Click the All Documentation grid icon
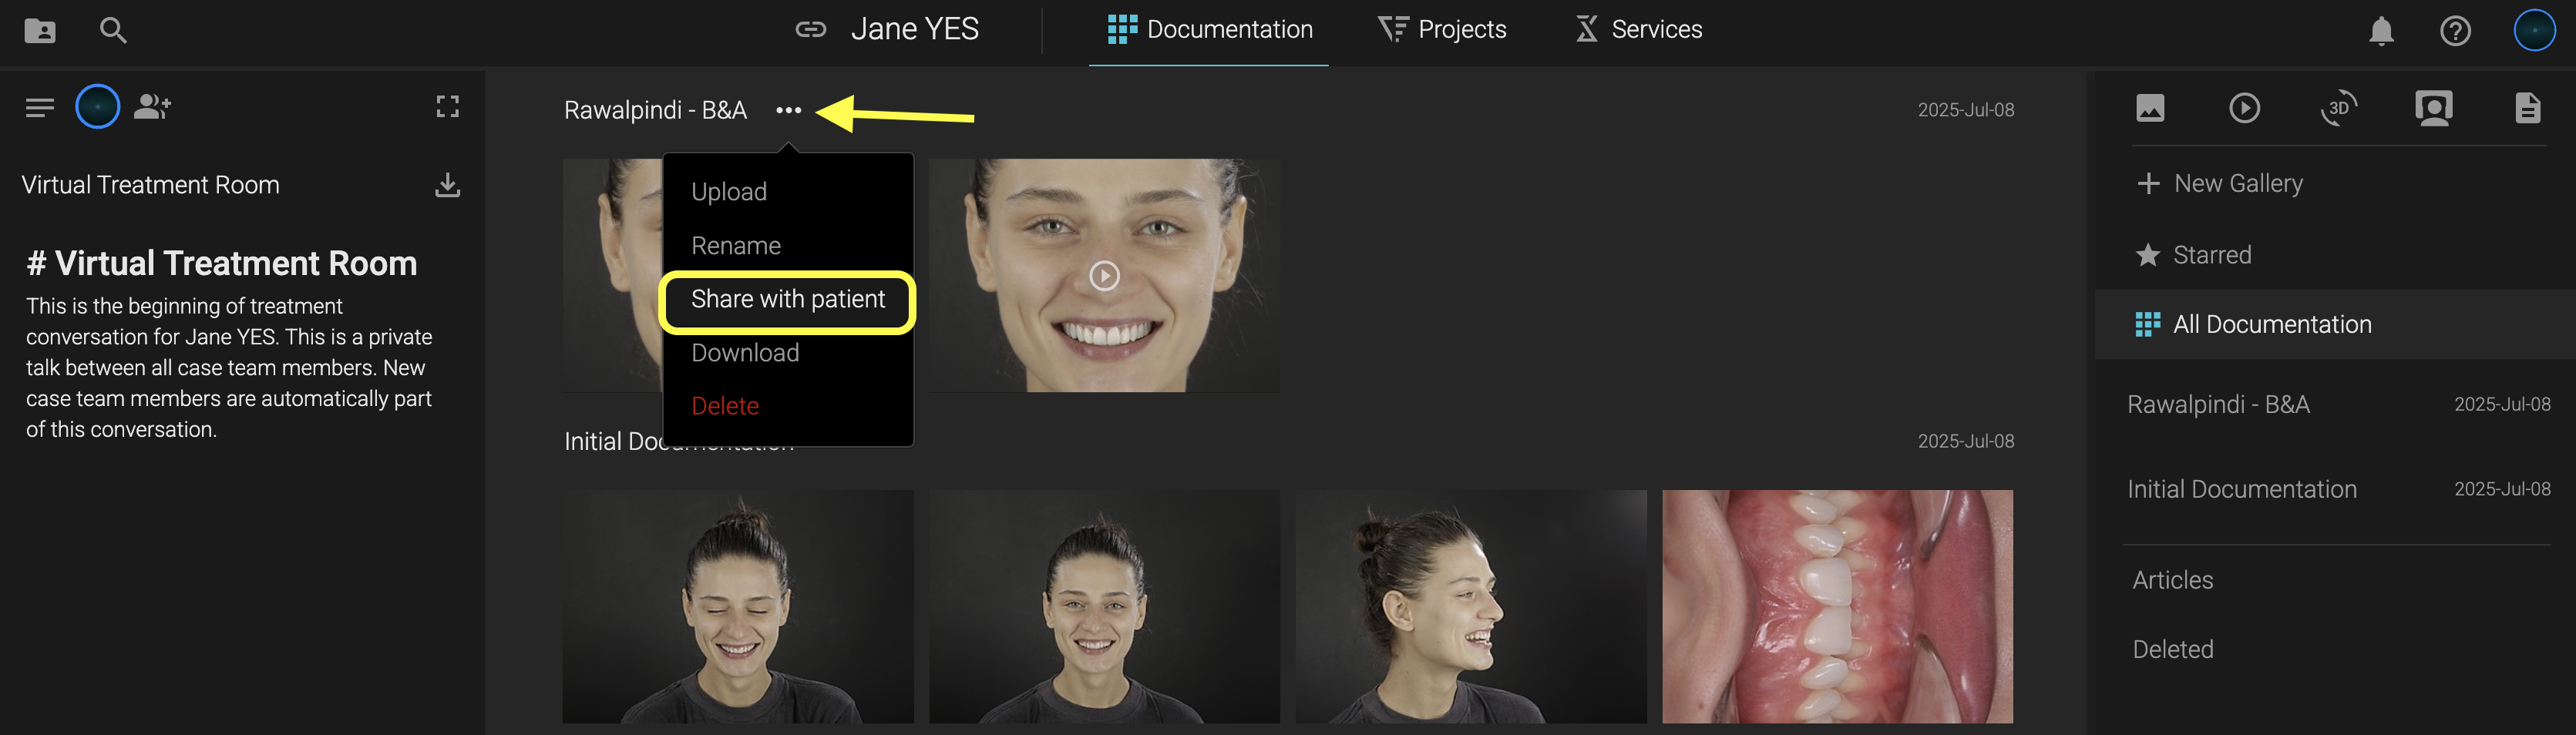Screen dimensions: 2576x735 tap(2147, 324)
